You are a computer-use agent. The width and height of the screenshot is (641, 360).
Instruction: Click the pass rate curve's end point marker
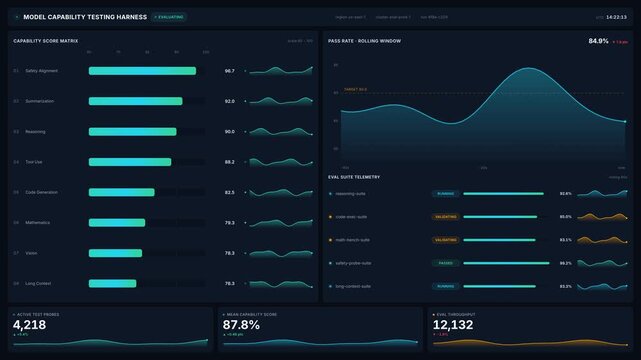click(625, 121)
